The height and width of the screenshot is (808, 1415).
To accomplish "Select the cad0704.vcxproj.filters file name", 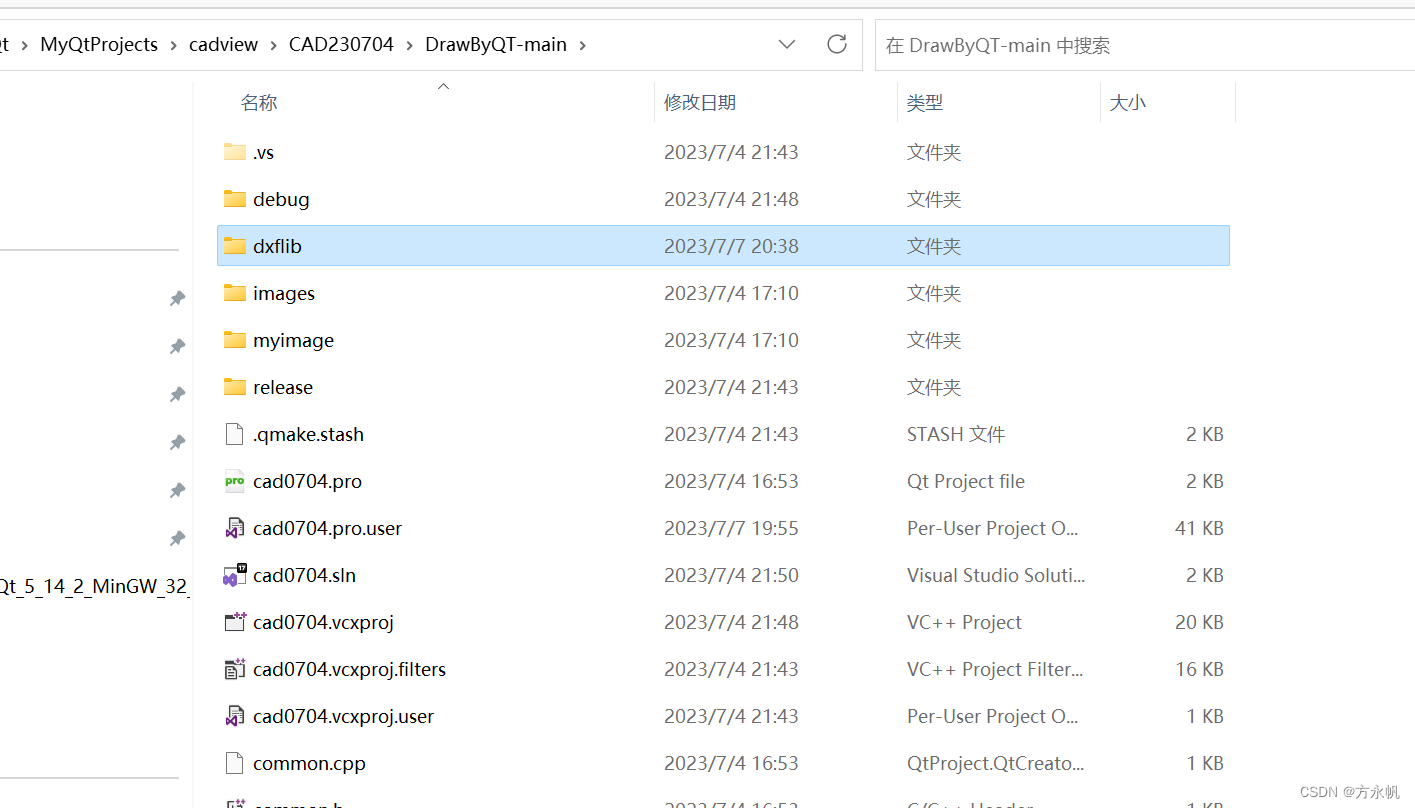I will point(349,669).
